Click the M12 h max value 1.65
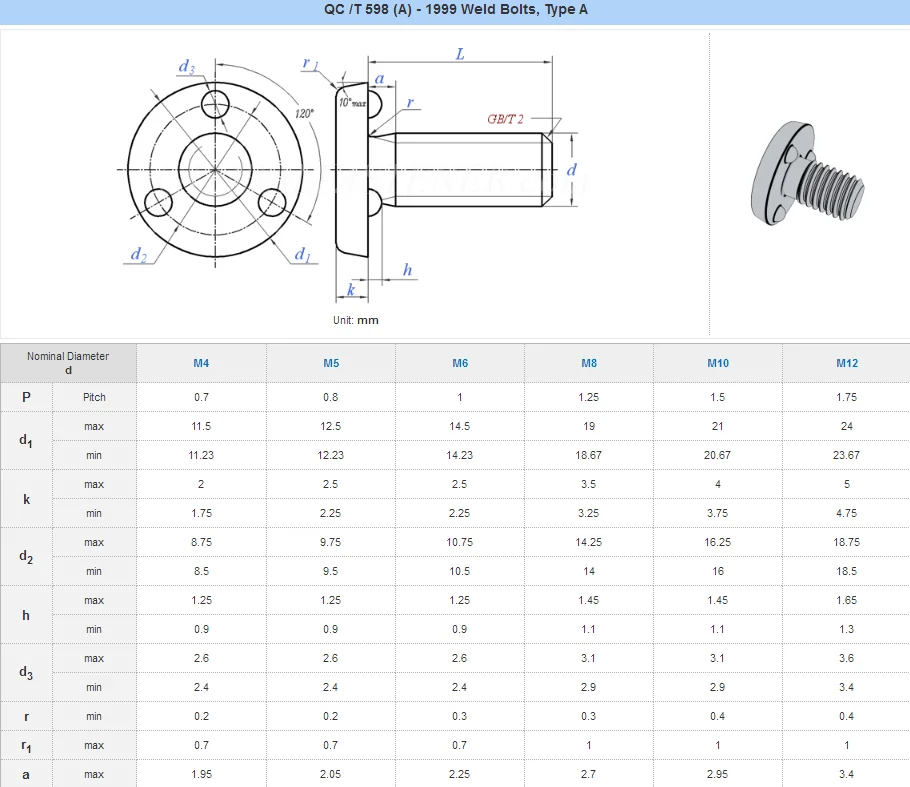 coord(846,601)
